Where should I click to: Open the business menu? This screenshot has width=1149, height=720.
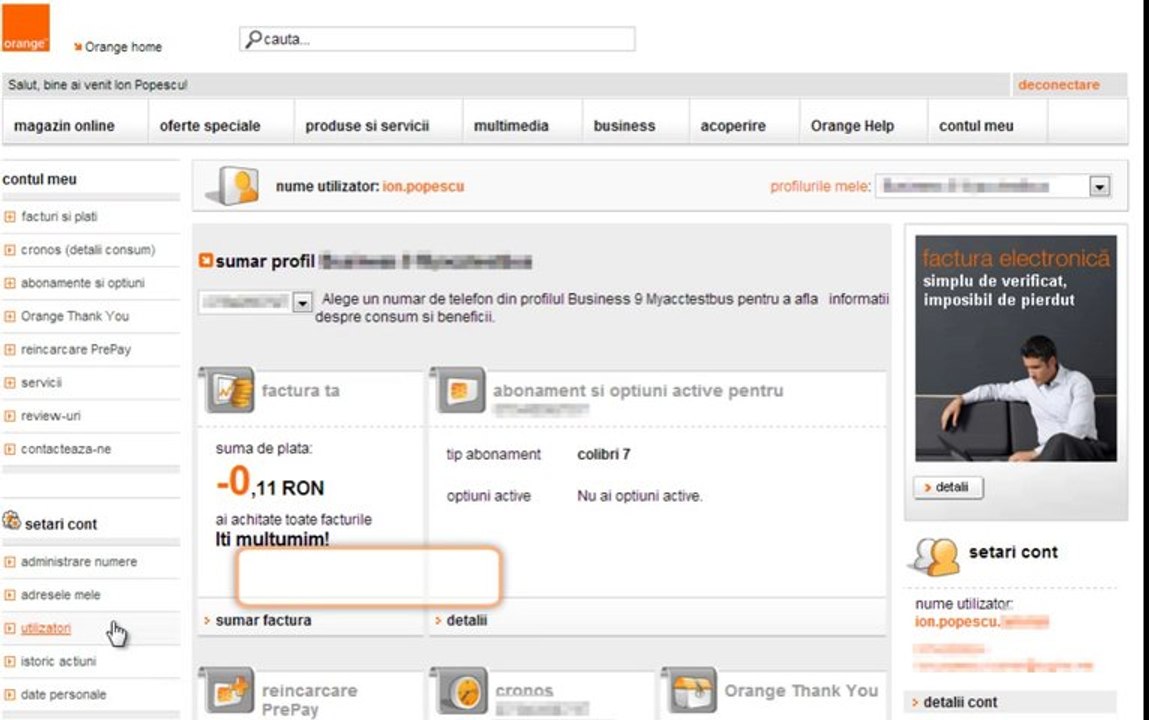624,126
